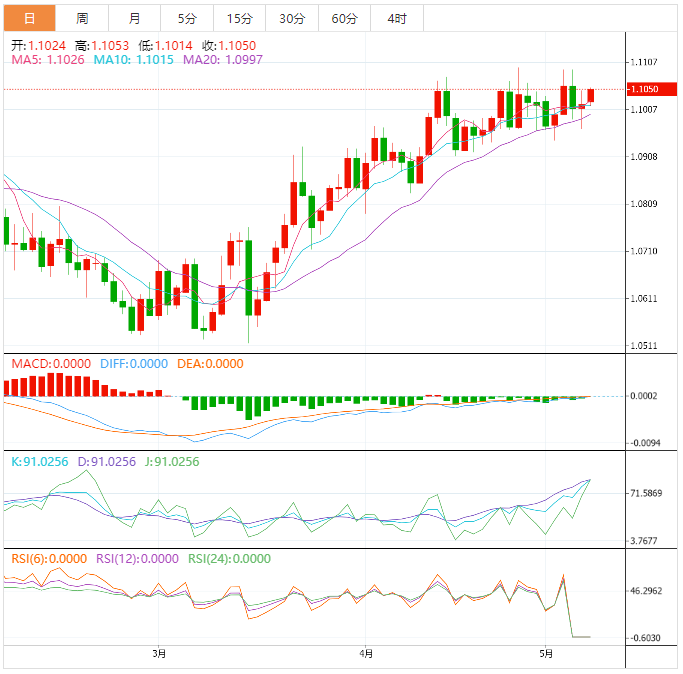Image resolution: width=683 pixels, height=674 pixels.
Task: Click the 71.5869 KDJ axis label
Action: click(x=646, y=494)
